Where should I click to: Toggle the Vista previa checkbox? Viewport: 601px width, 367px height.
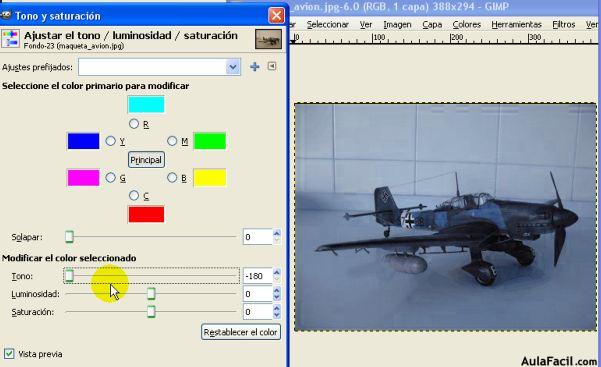point(8,354)
